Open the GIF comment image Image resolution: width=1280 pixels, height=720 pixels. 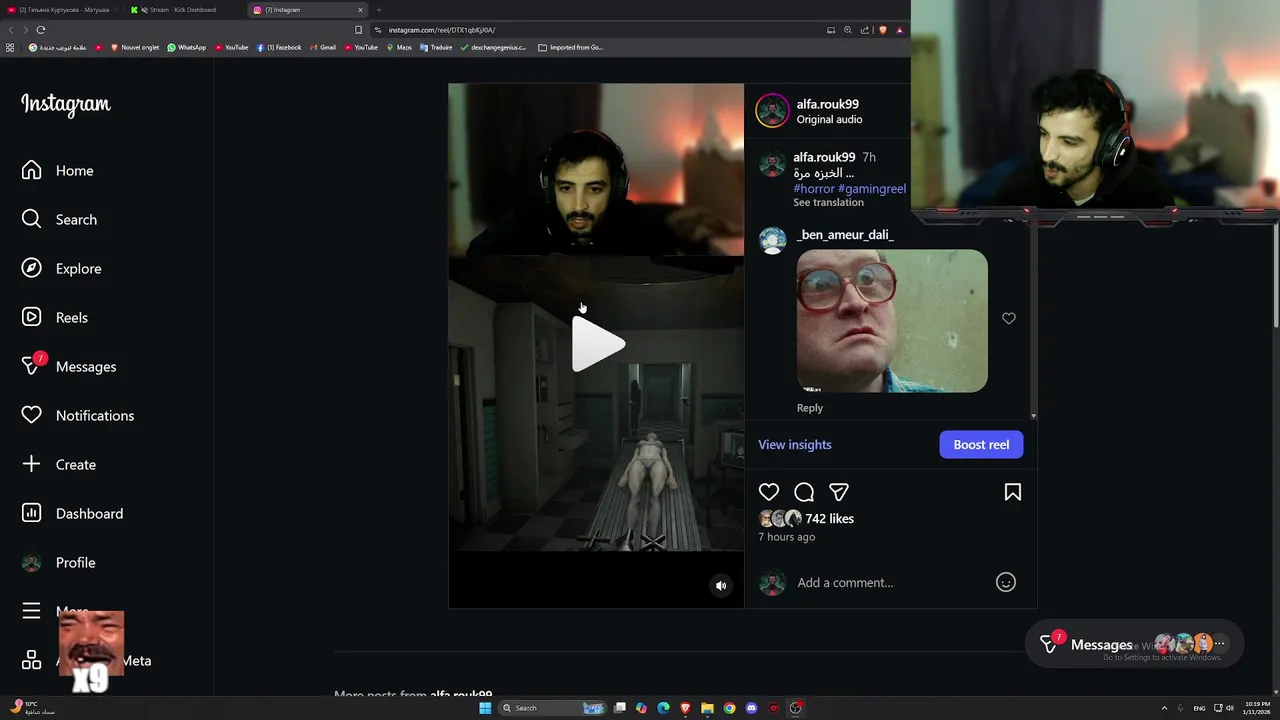(x=892, y=321)
